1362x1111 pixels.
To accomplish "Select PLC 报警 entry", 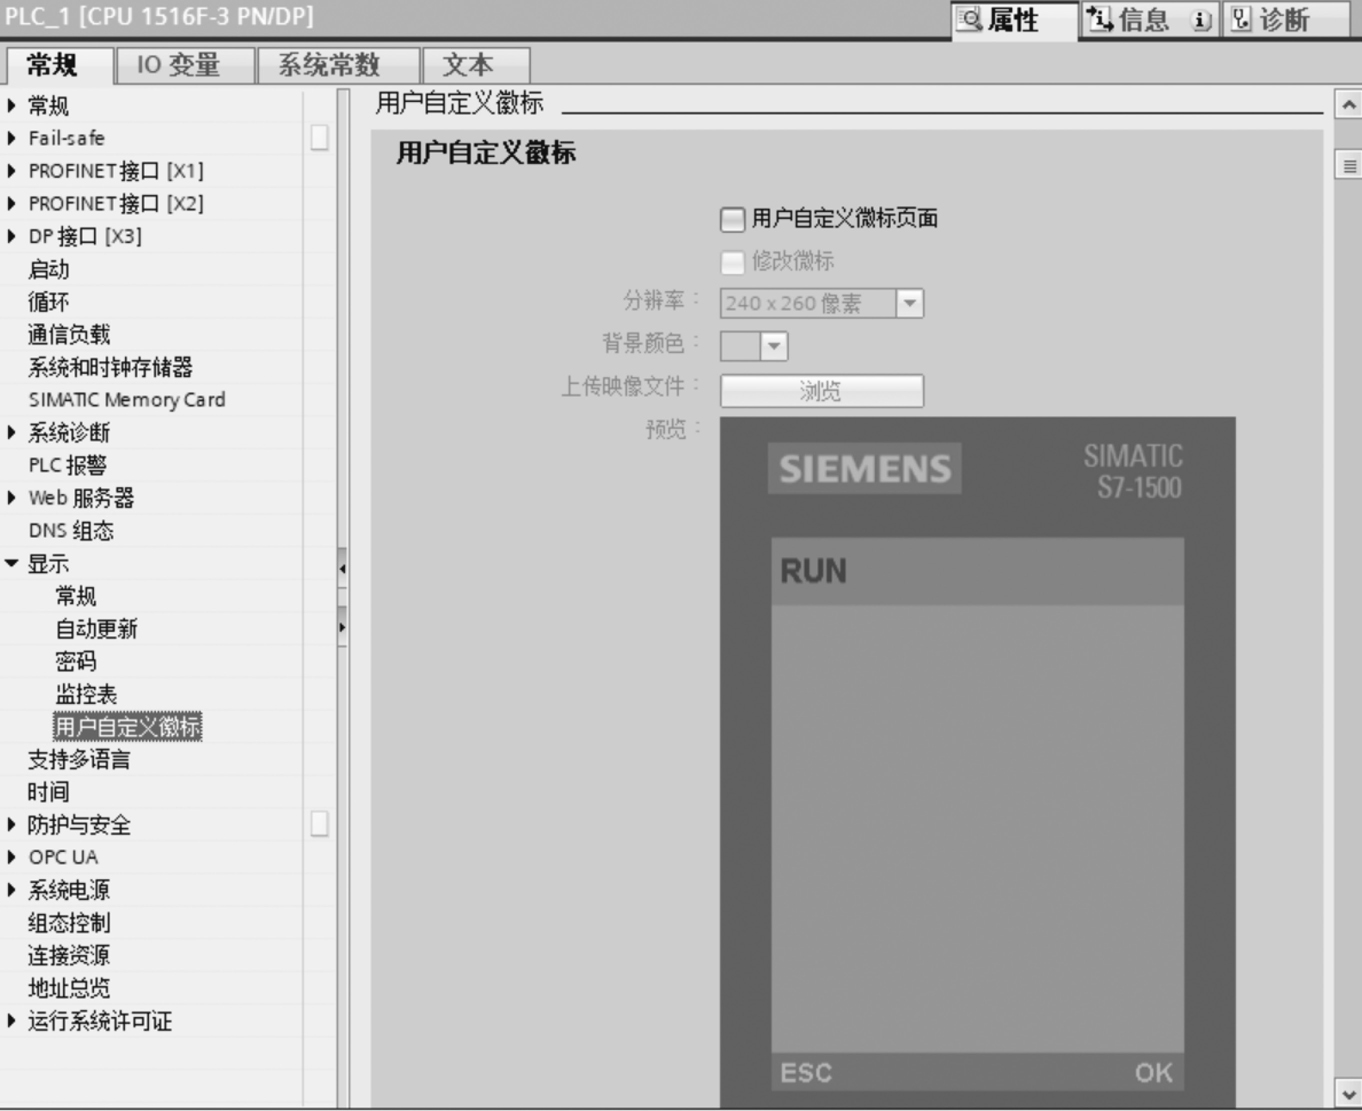I will [x=67, y=465].
